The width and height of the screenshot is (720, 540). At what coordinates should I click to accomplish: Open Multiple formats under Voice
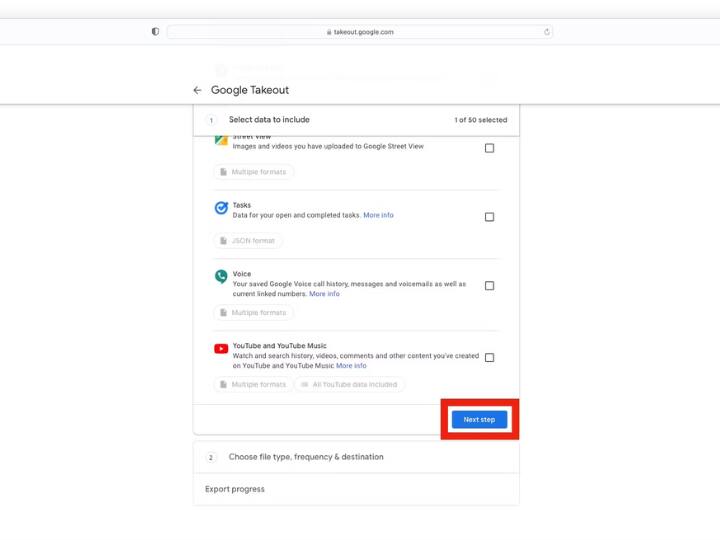(253, 312)
